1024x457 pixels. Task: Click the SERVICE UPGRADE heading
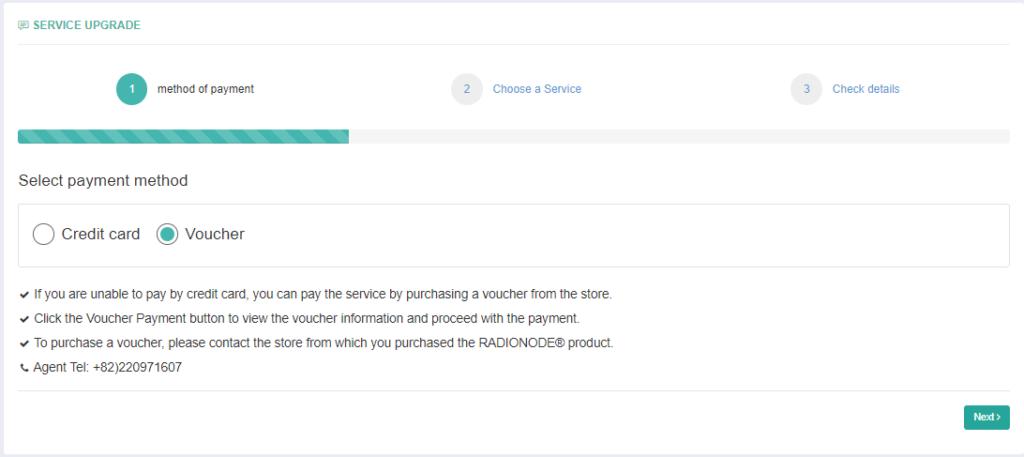87,25
